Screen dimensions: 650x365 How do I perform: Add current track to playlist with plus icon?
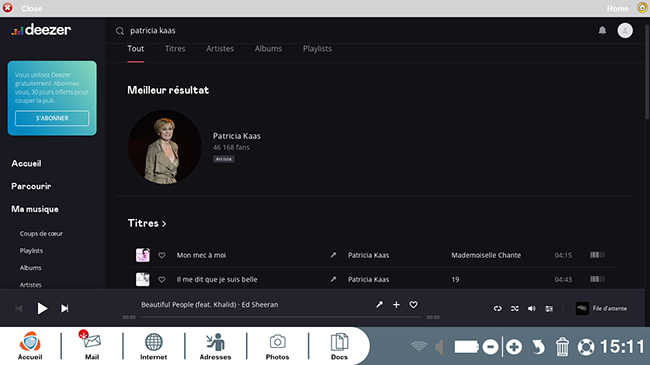coord(396,304)
